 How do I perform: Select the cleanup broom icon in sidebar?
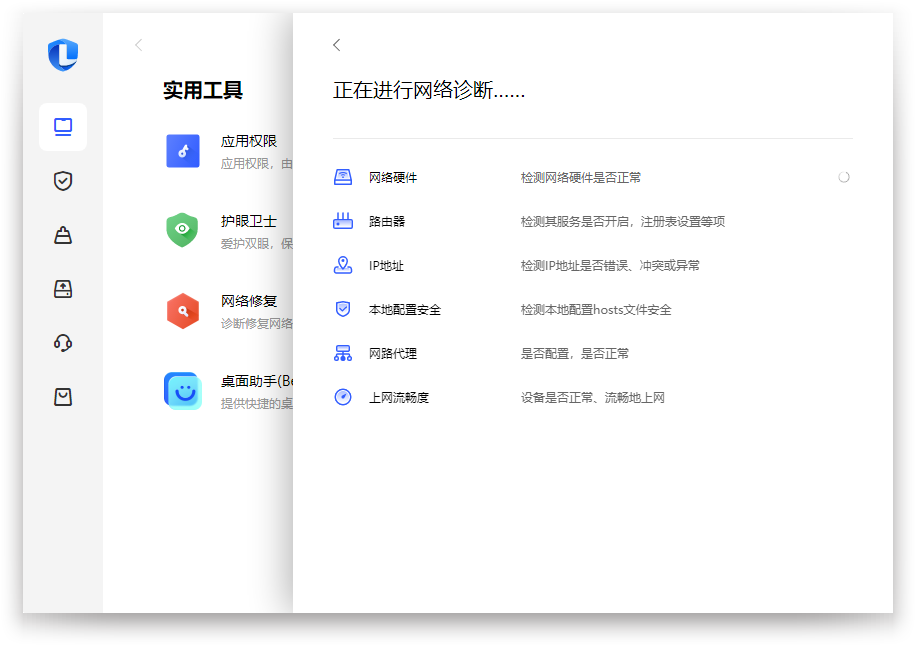click(x=62, y=234)
